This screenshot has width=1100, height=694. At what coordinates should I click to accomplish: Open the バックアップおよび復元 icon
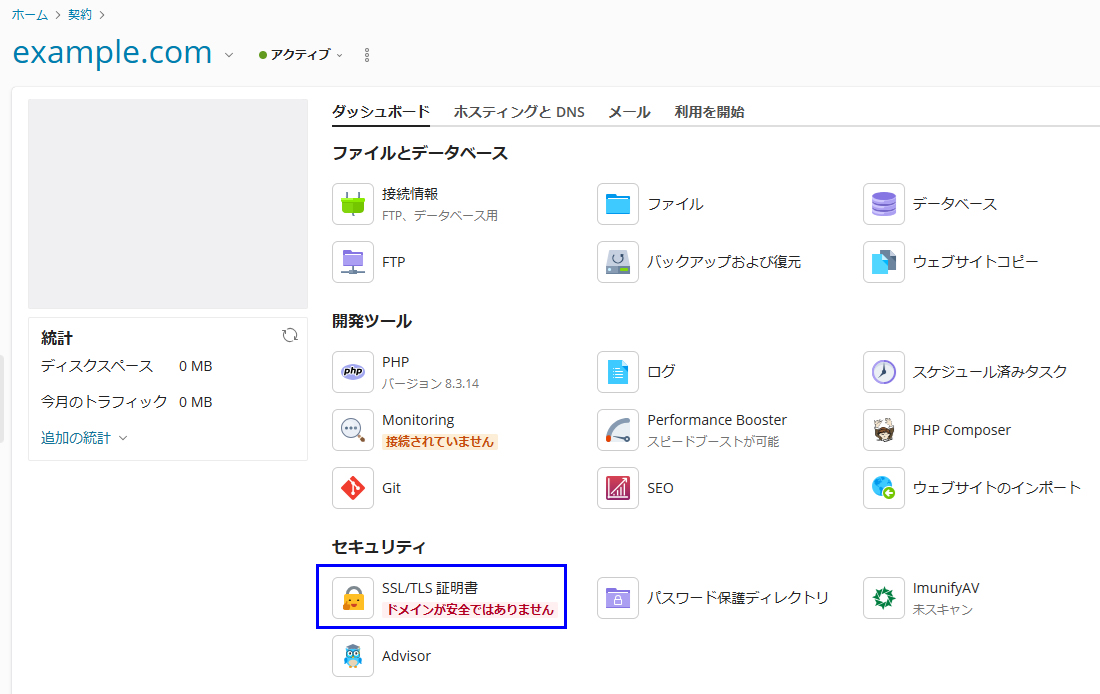pyautogui.click(x=618, y=262)
